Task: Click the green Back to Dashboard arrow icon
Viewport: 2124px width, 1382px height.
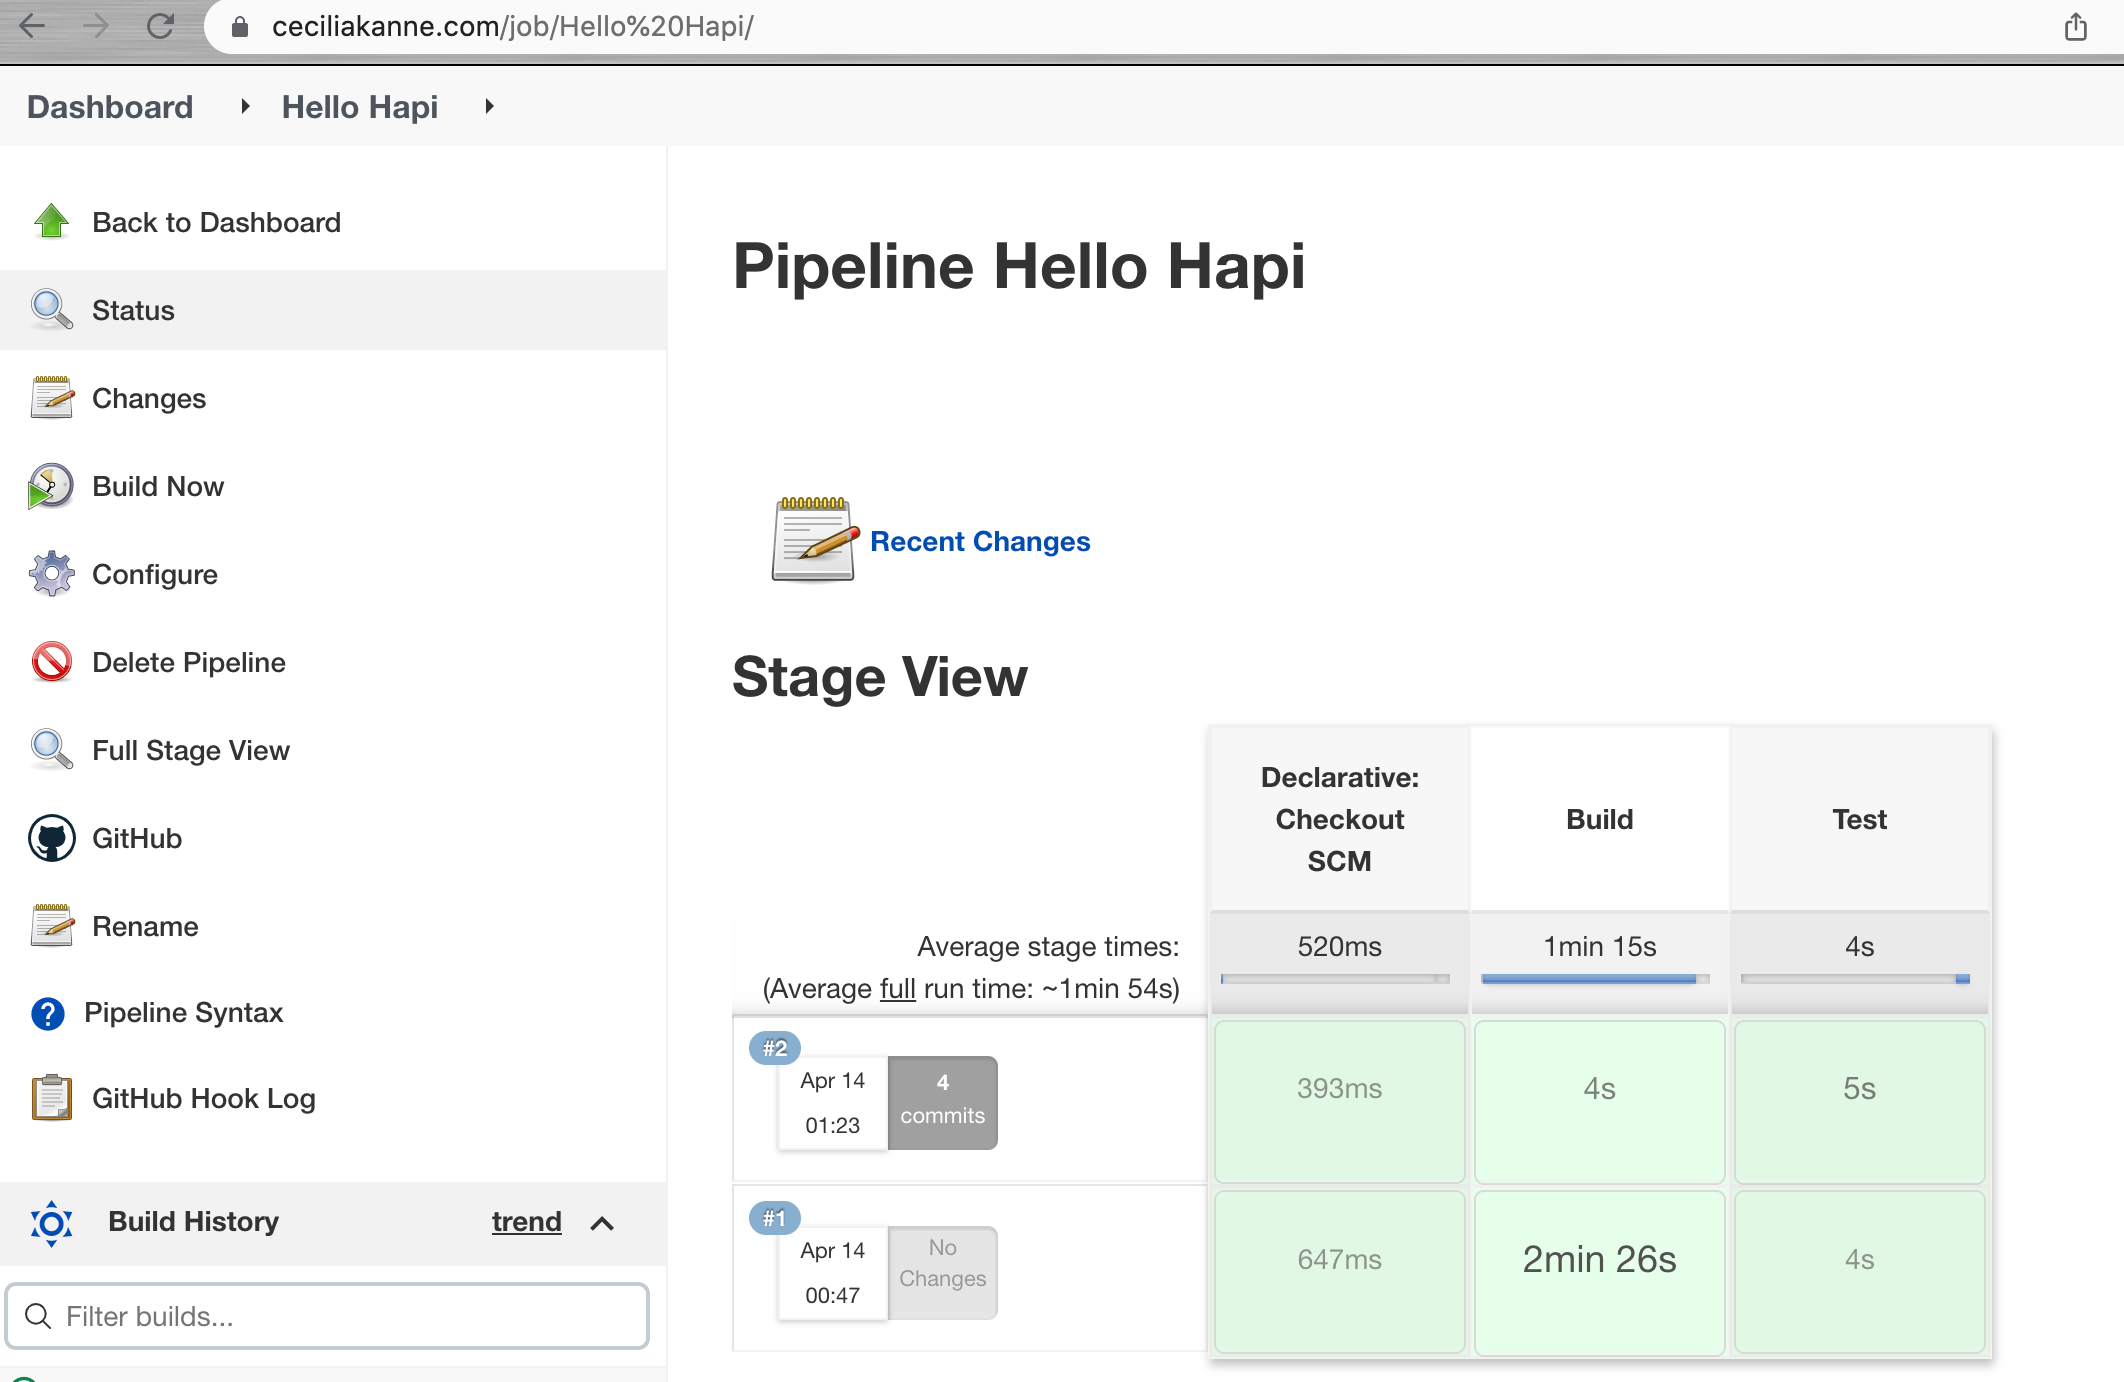Action: click(x=51, y=221)
